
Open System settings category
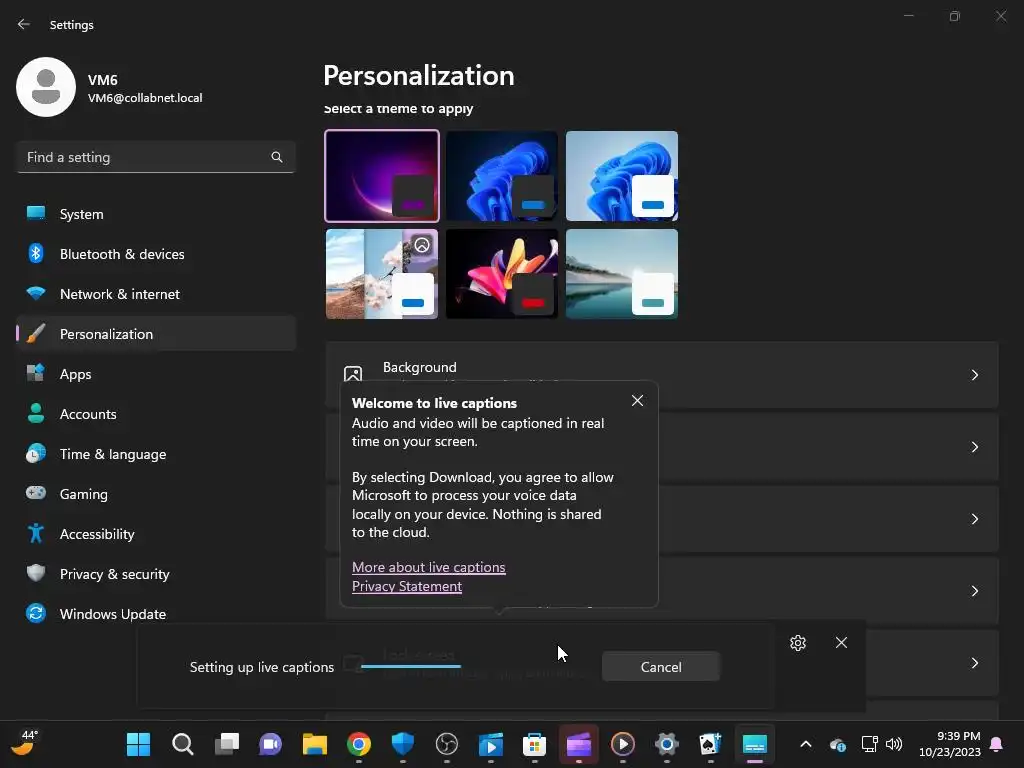[155, 214]
